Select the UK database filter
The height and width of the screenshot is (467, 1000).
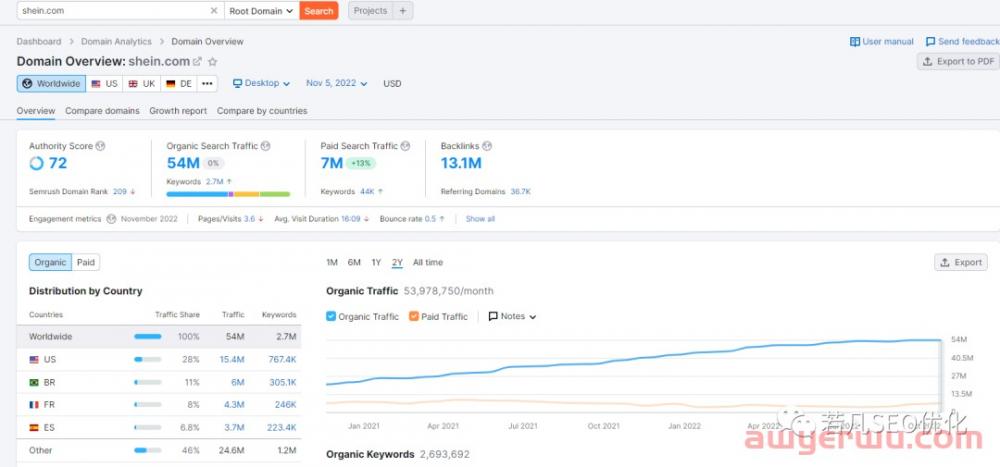coord(142,84)
